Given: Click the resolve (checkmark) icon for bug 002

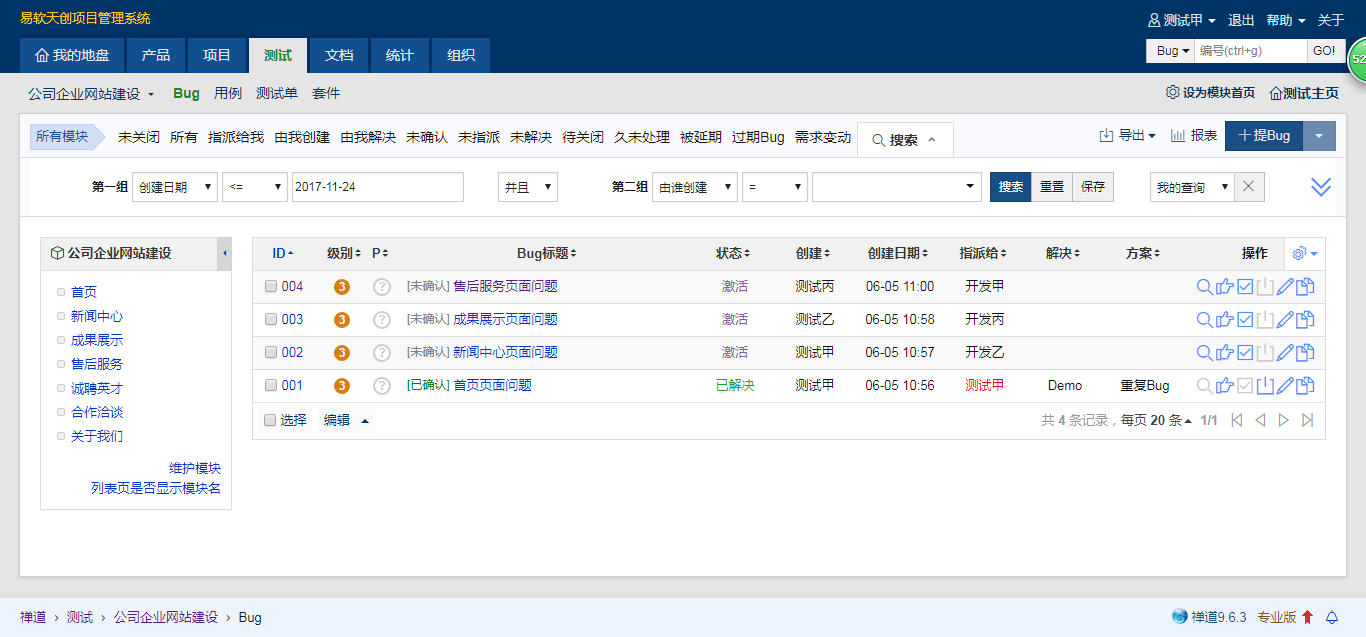Looking at the screenshot, I should tap(1245, 353).
